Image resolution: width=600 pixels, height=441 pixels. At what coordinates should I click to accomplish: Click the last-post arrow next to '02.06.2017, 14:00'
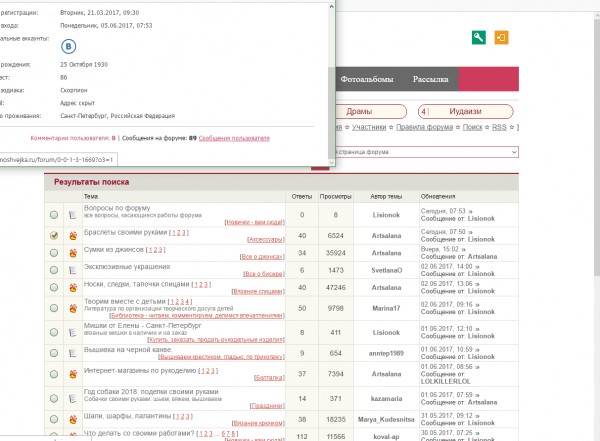click(477, 266)
